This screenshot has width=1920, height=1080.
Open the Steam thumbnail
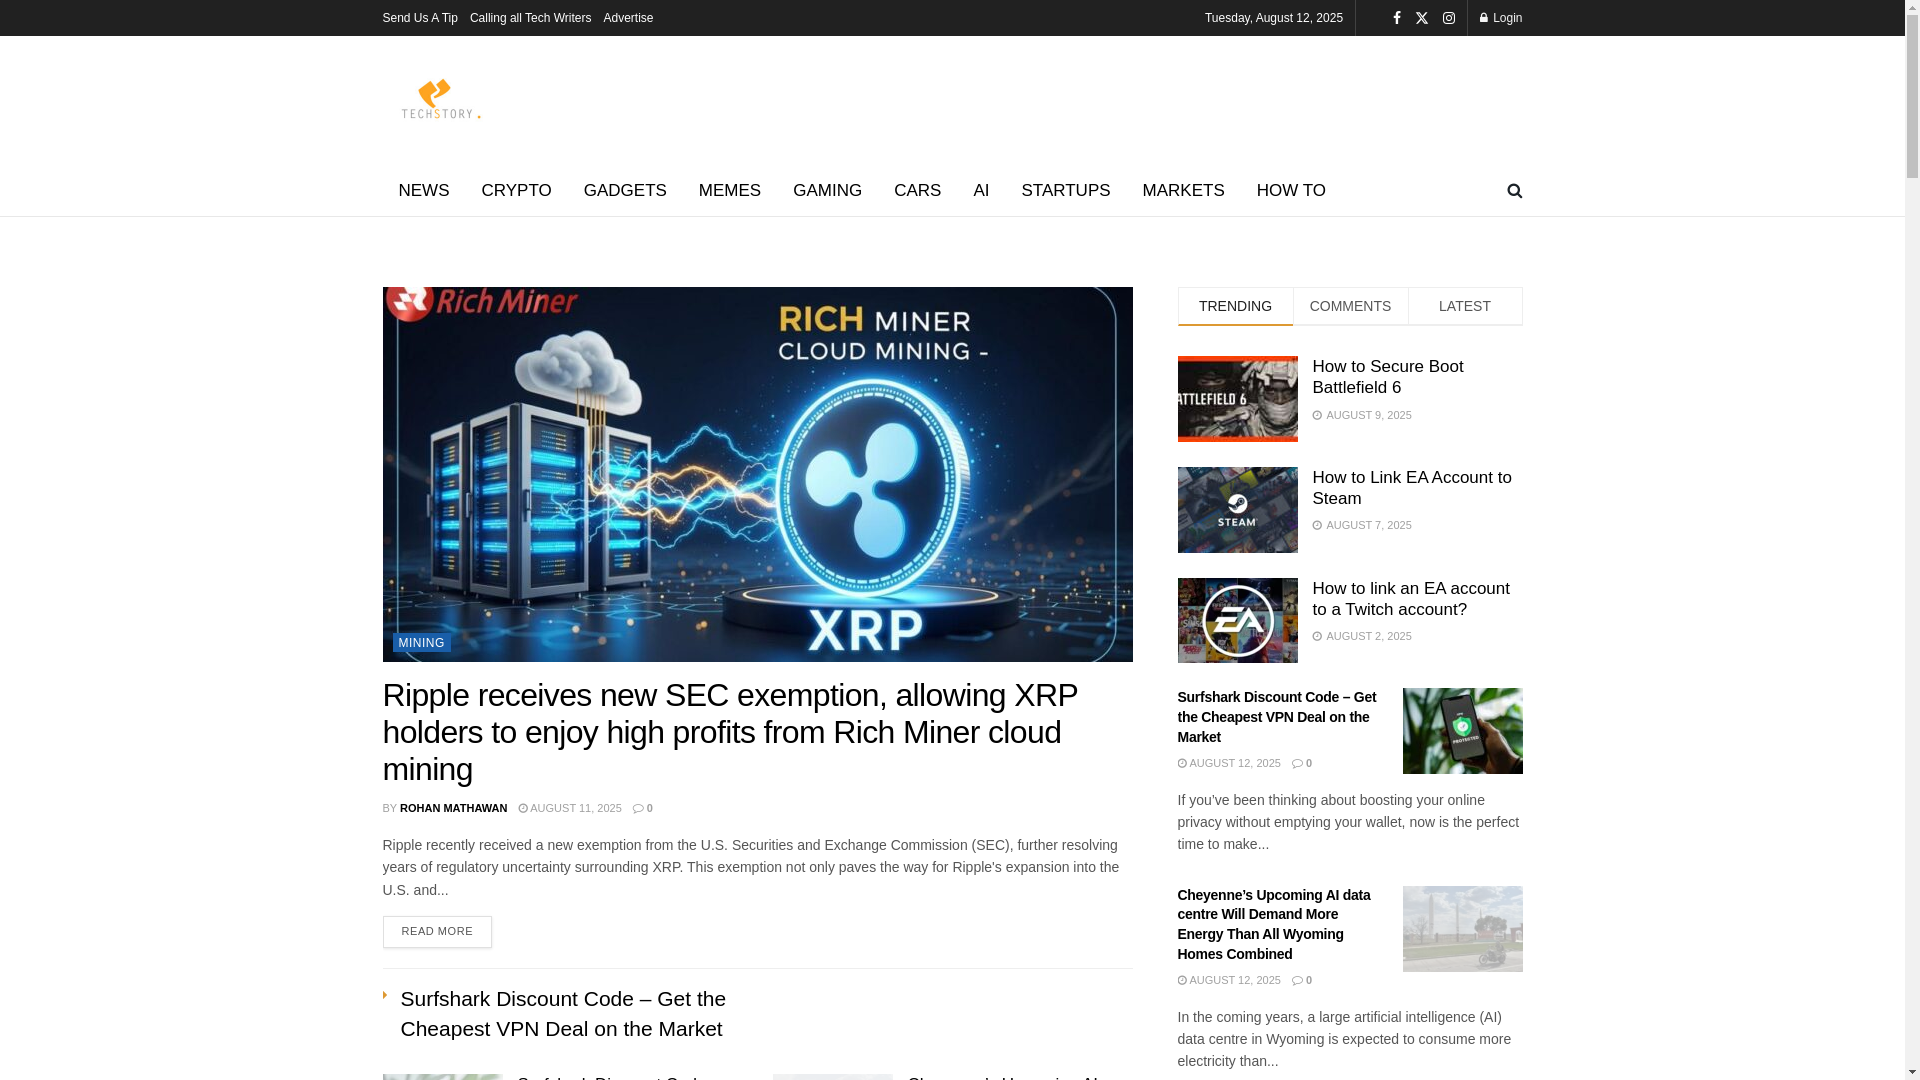click(x=1237, y=510)
